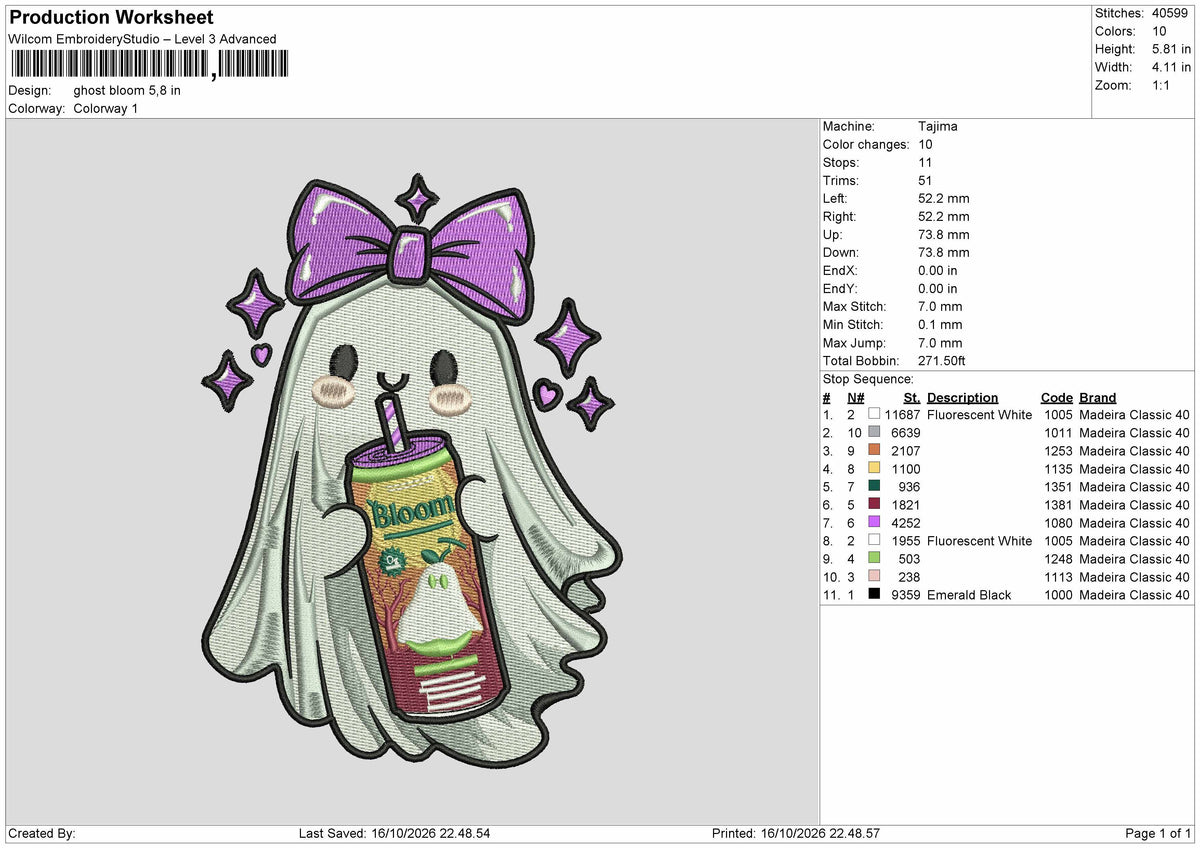The image size is (1200, 848).
Task: Click the stitch count 1955 in stop 8
Action: [905, 540]
